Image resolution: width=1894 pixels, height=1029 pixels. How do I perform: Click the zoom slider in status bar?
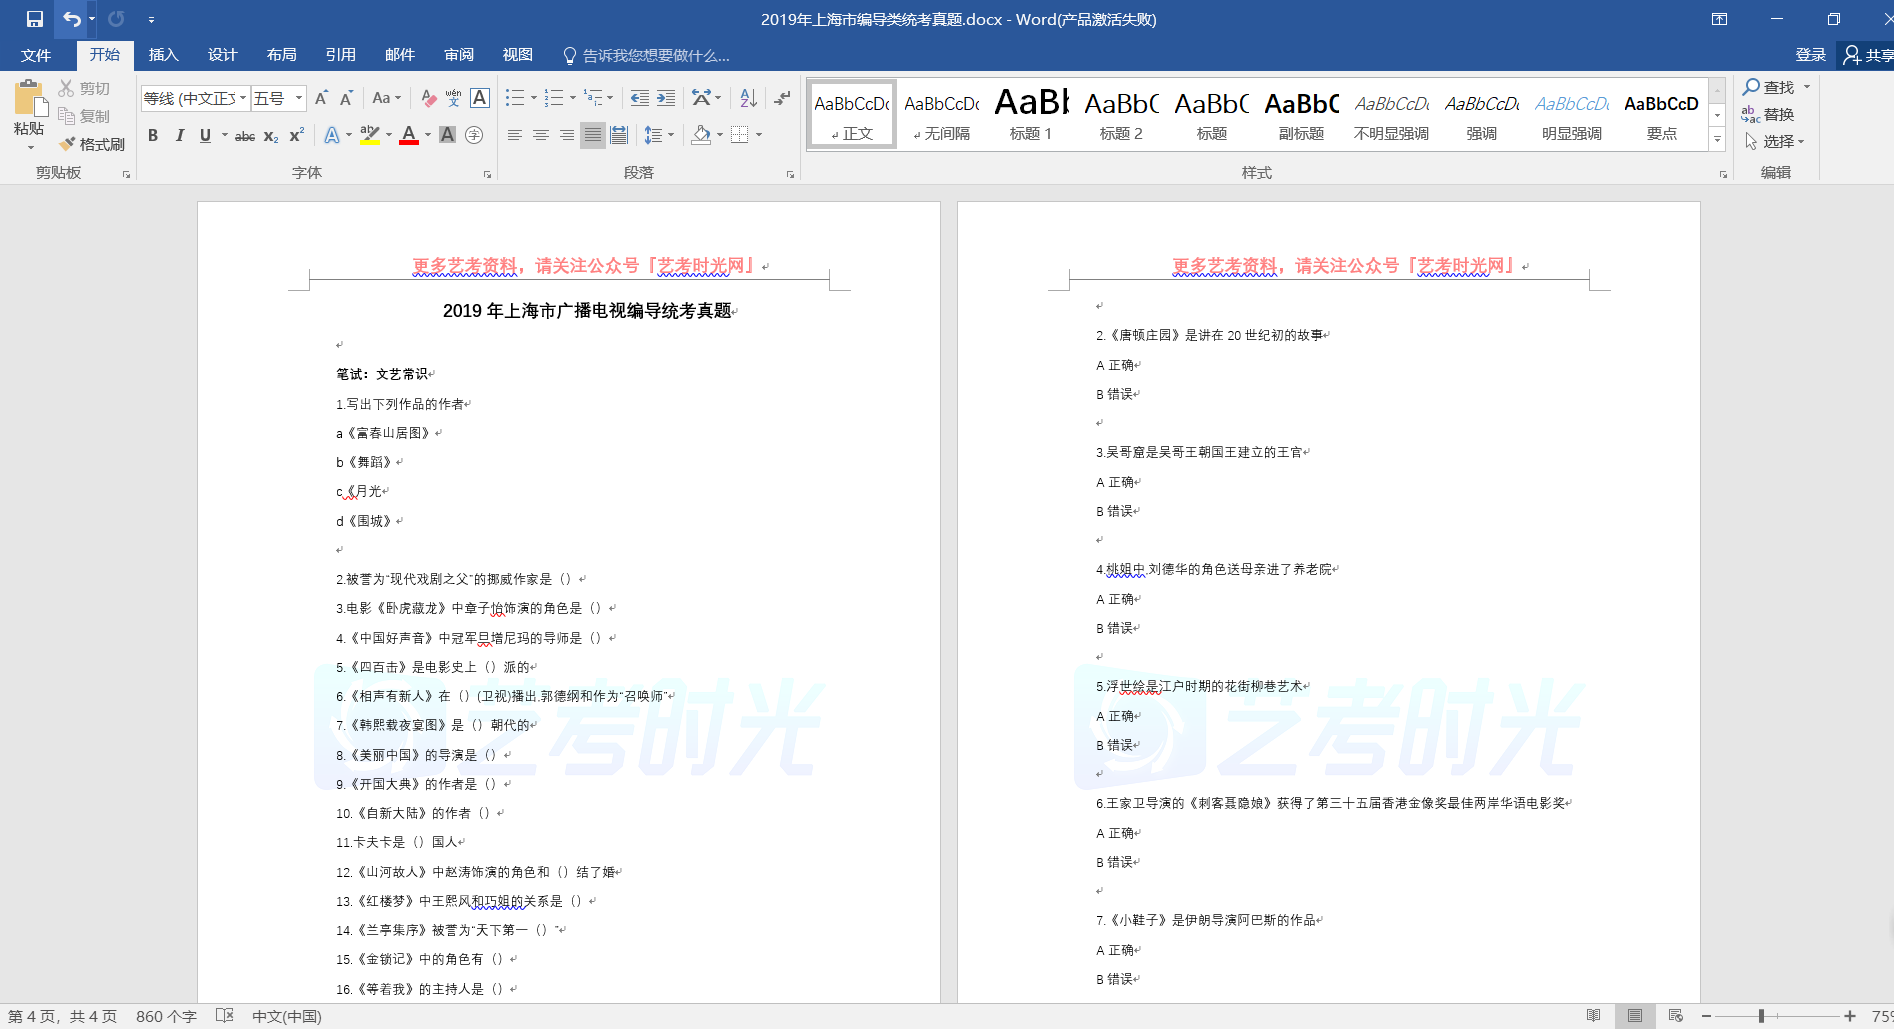point(1761,1016)
